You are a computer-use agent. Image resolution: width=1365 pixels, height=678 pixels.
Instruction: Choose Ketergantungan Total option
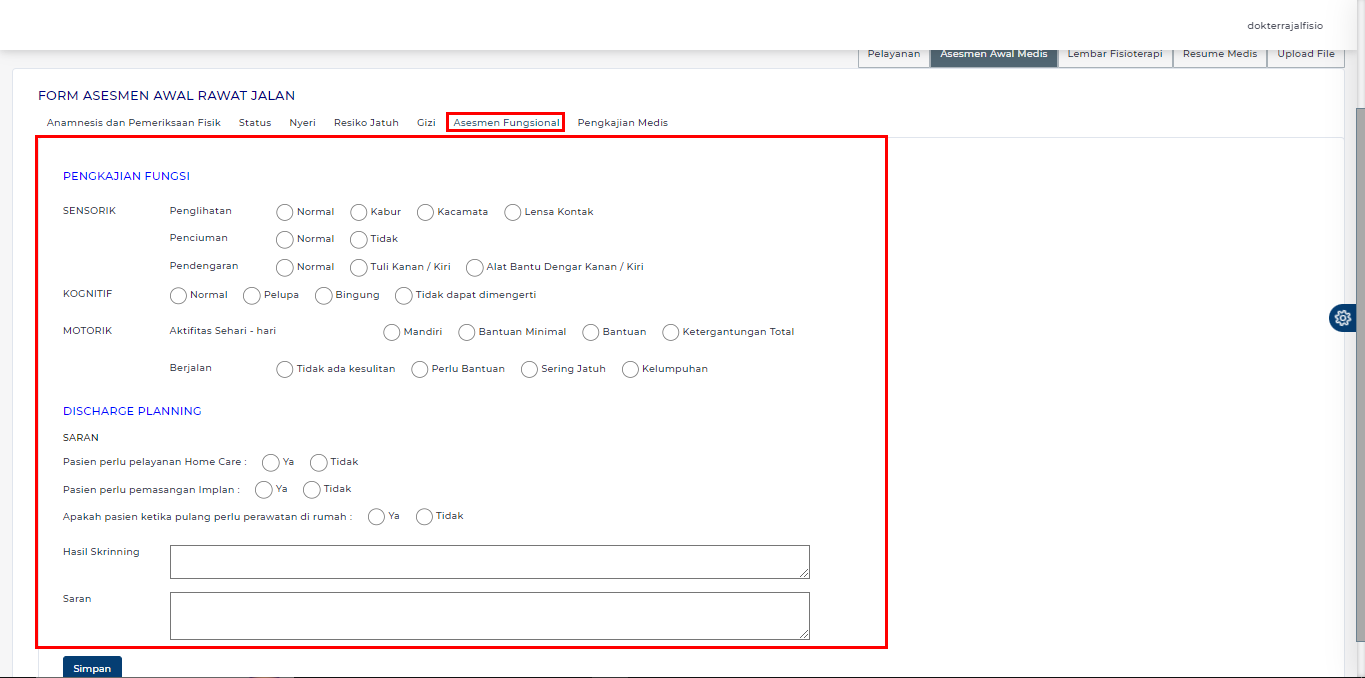[x=671, y=332]
